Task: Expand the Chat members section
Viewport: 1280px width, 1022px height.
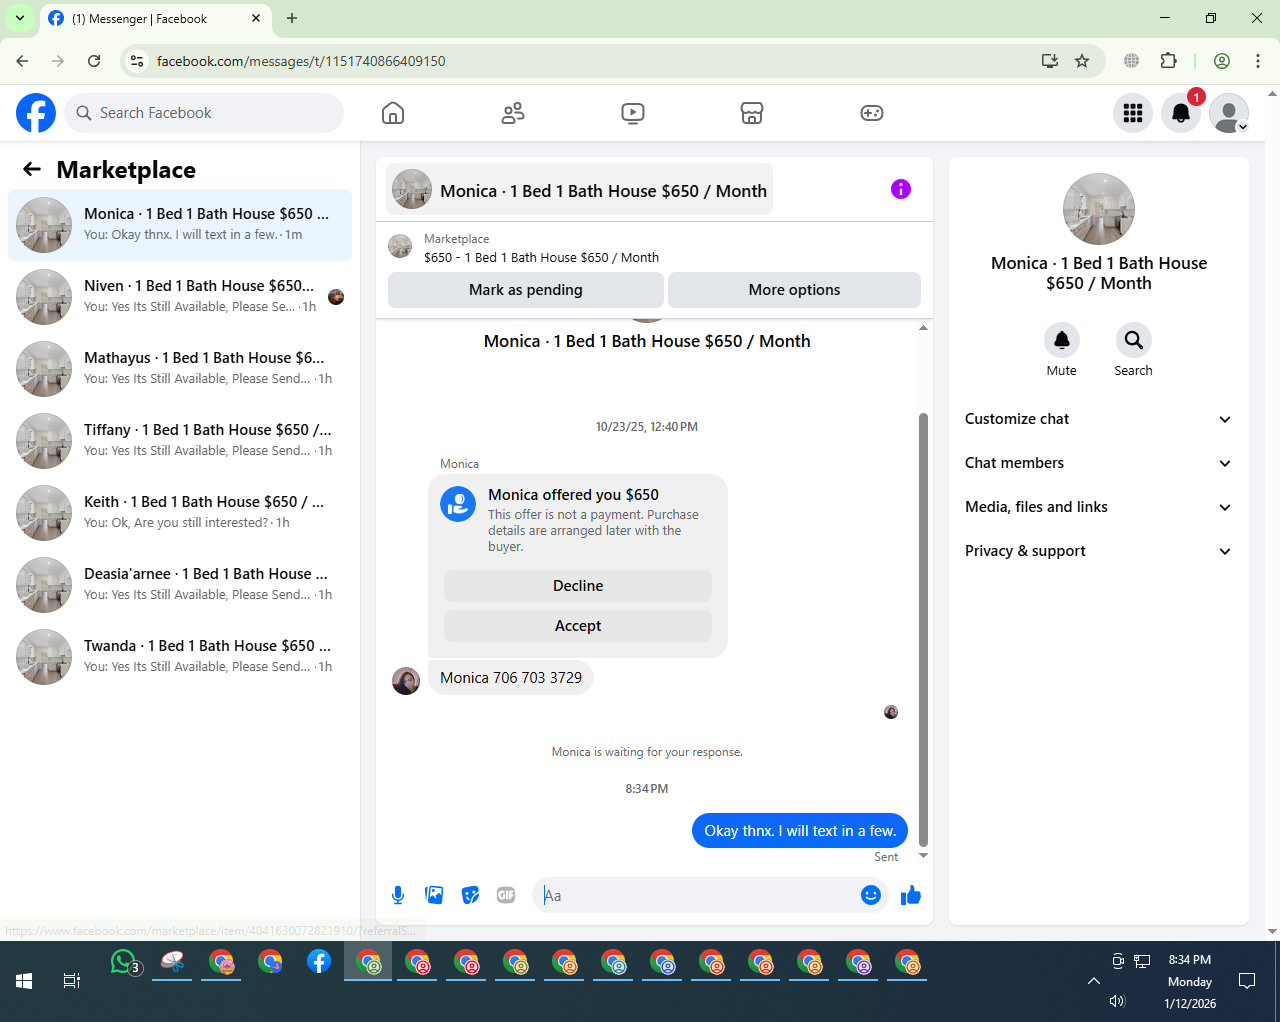Action: [1097, 463]
